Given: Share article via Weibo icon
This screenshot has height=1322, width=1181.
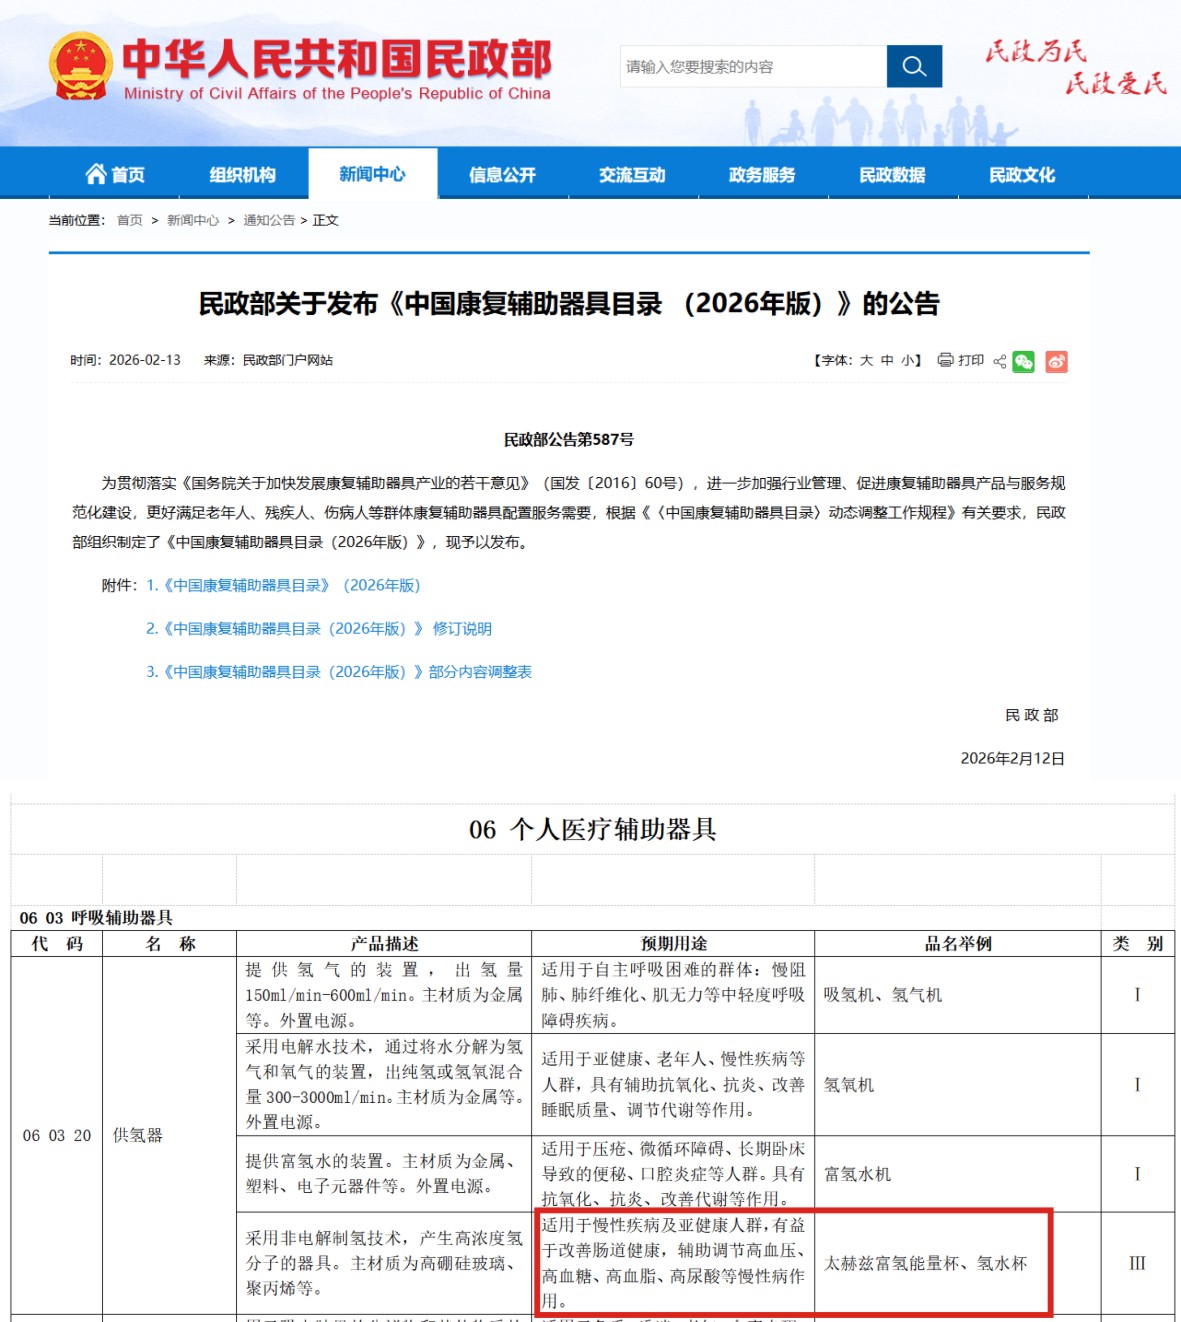Looking at the screenshot, I should pyautogui.click(x=1056, y=361).
